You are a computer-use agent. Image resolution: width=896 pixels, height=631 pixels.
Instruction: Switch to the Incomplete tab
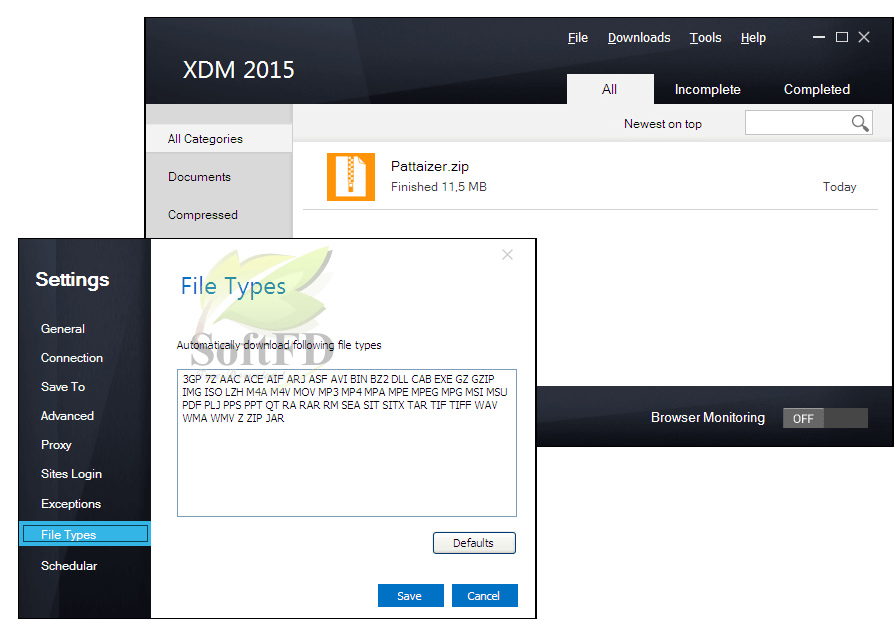click(707, 89)
